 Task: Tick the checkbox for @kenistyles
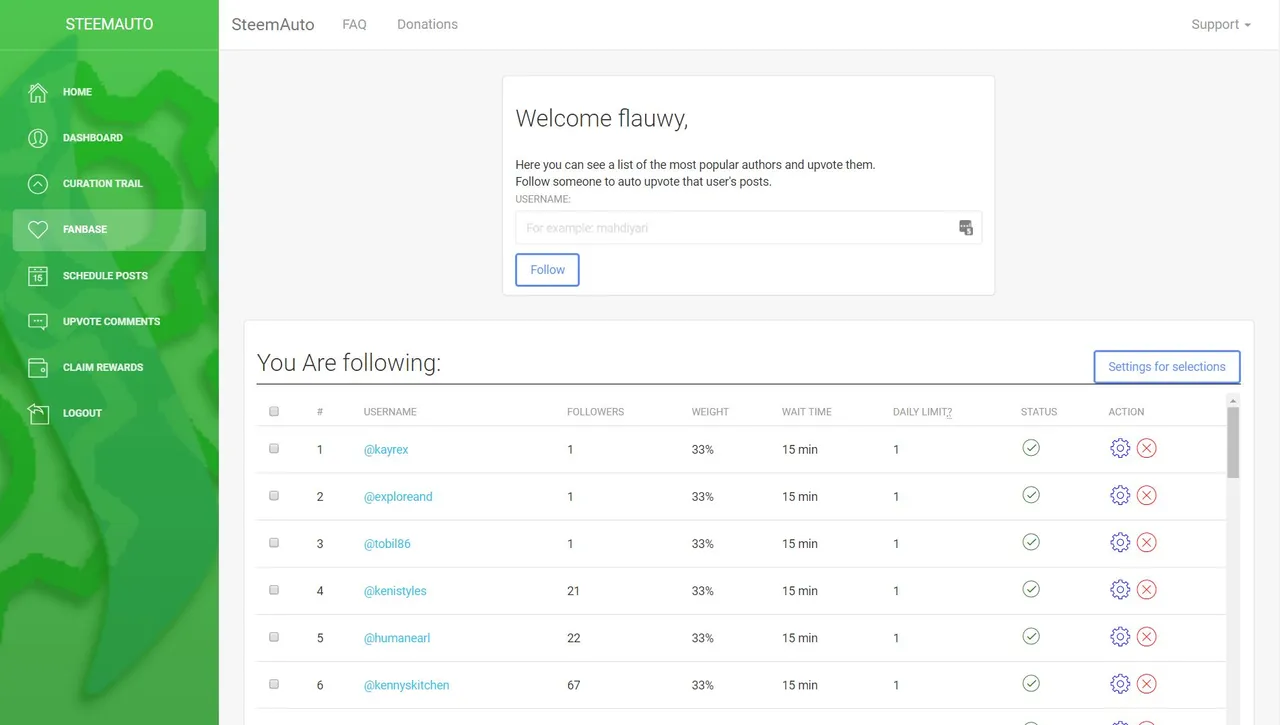(x=274, y=590)
